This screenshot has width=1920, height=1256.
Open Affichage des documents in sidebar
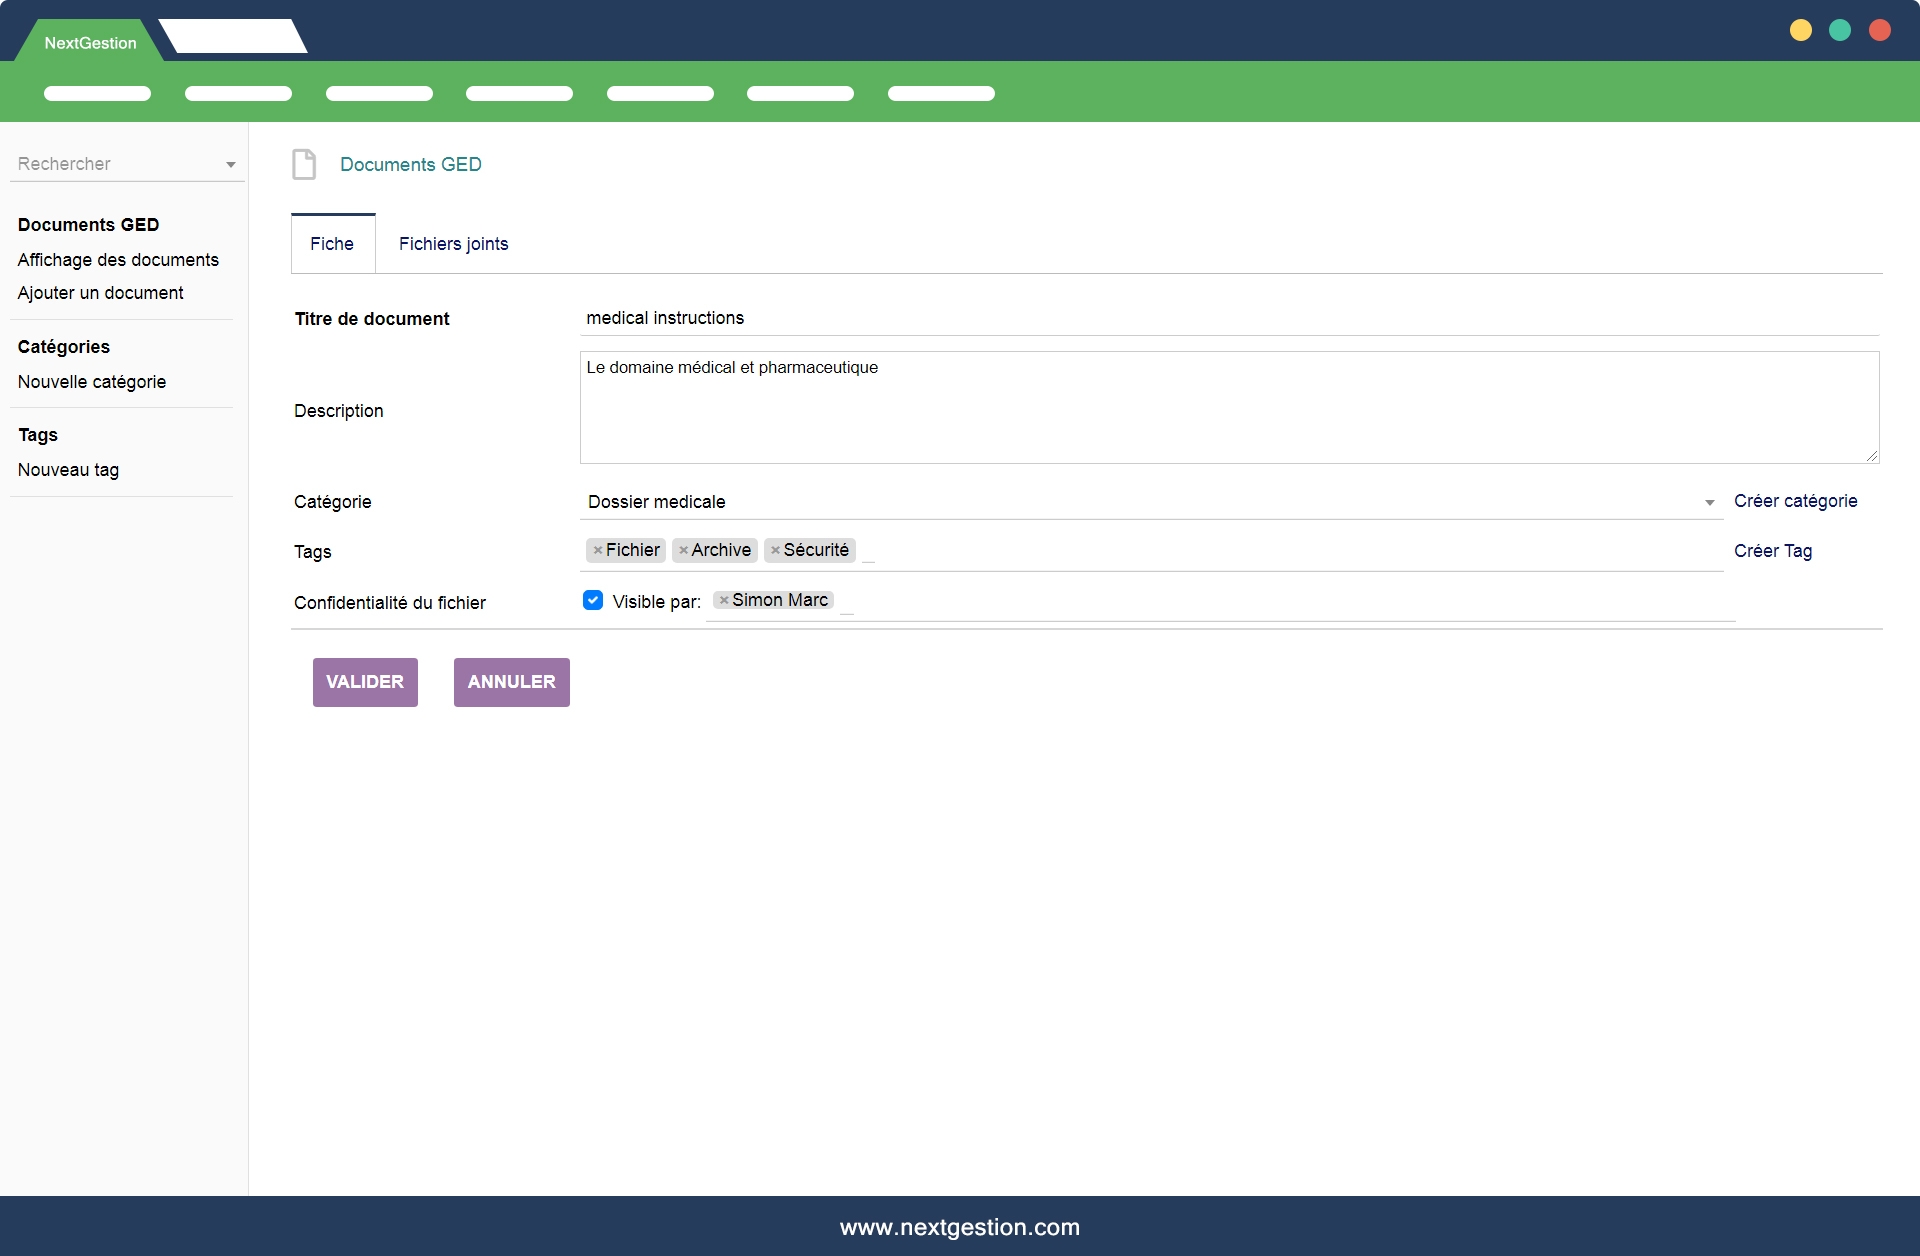click(x=118, y=260)
